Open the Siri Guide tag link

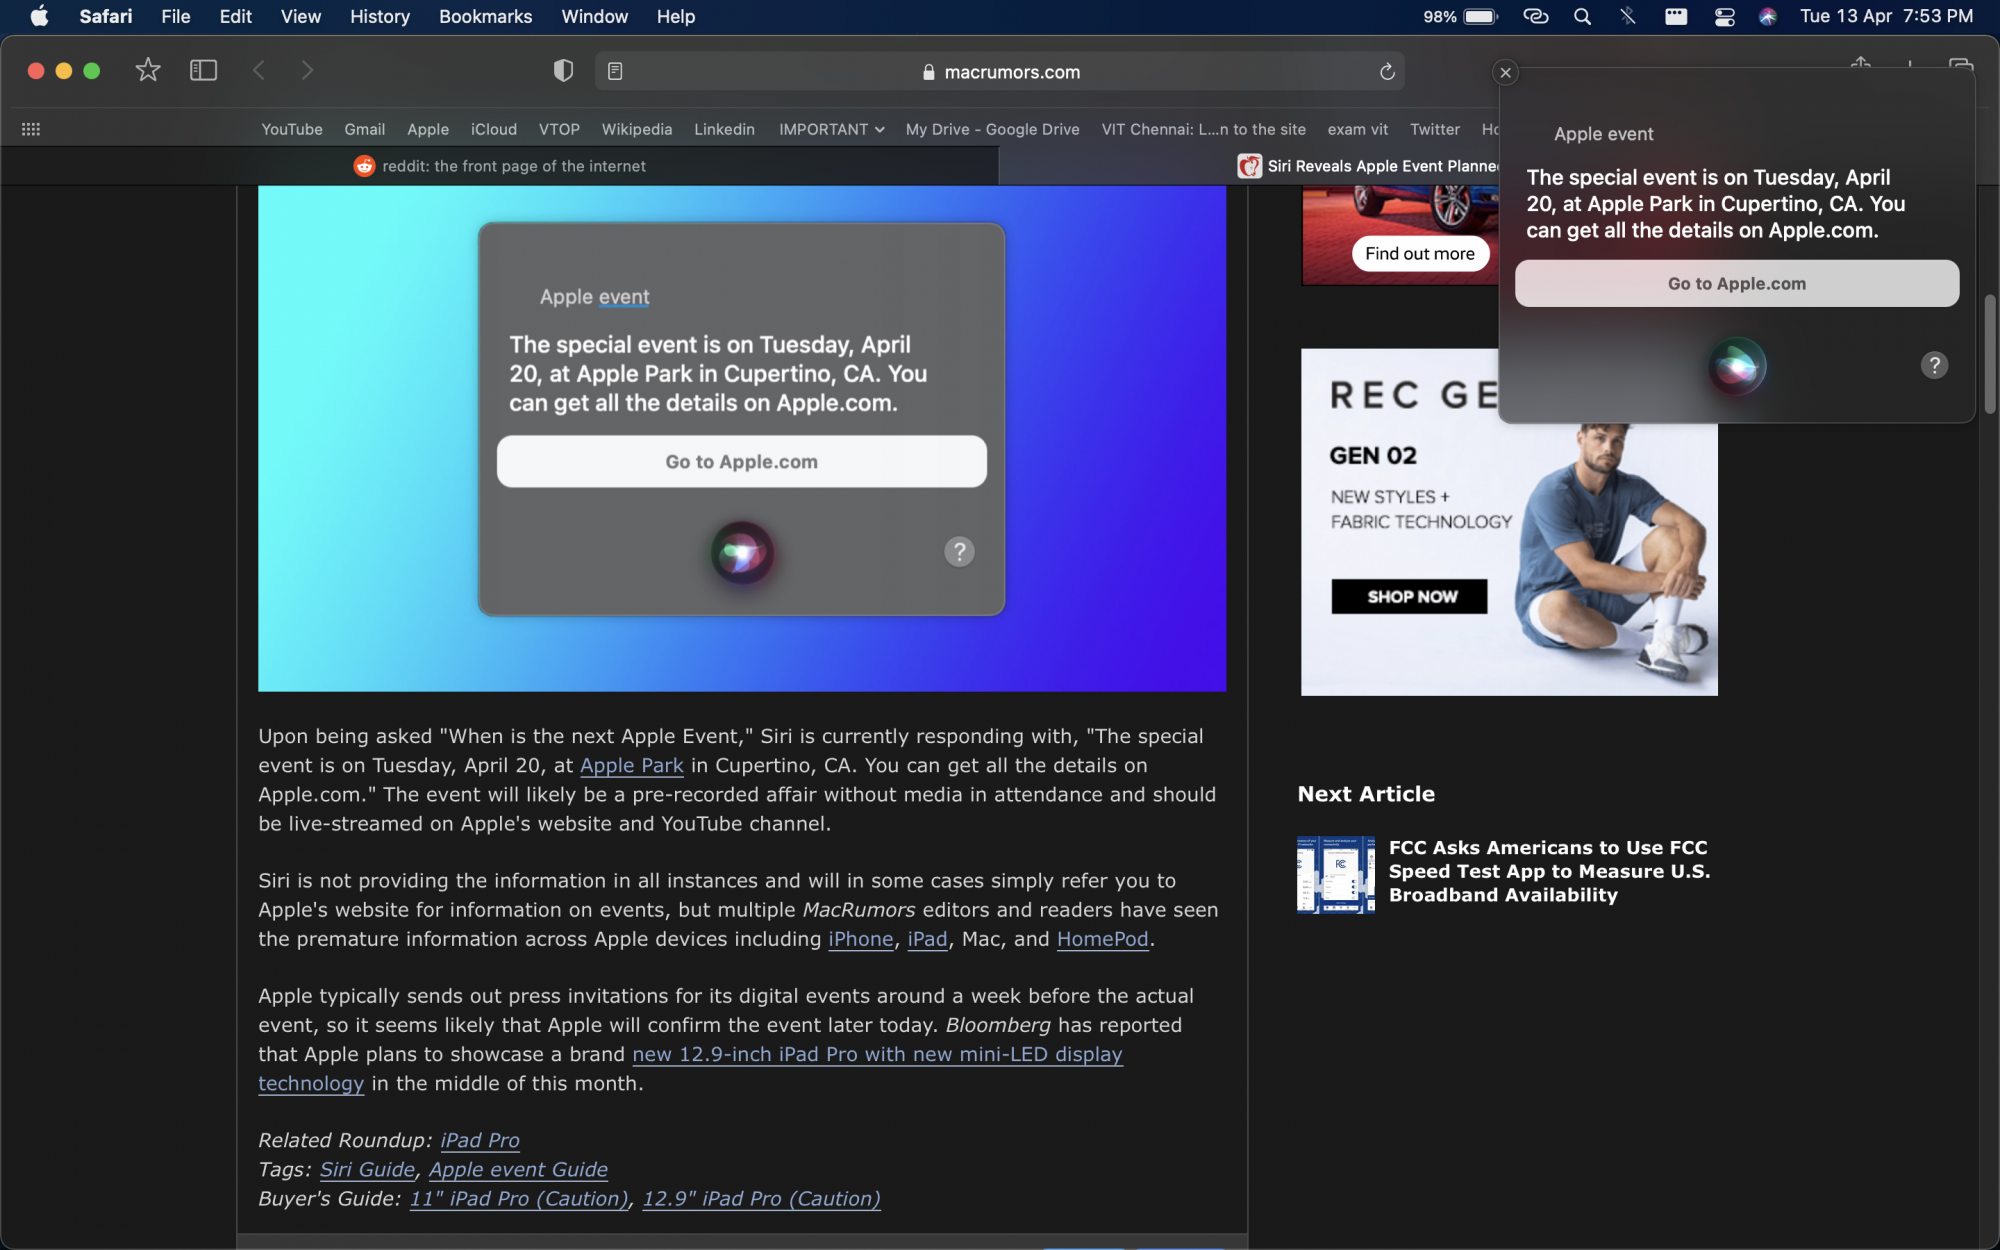[x=367, y=1170]
